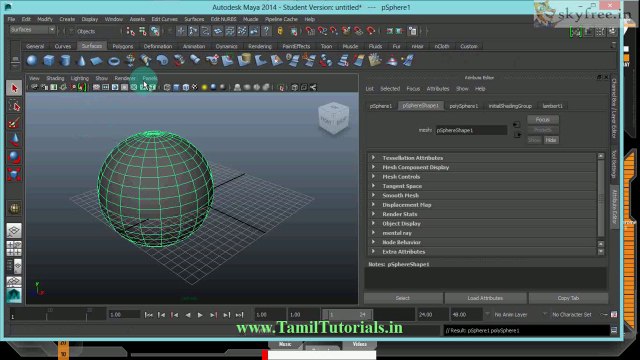
Task: Click the time slider at frame 1
Action: pos(13,315)
